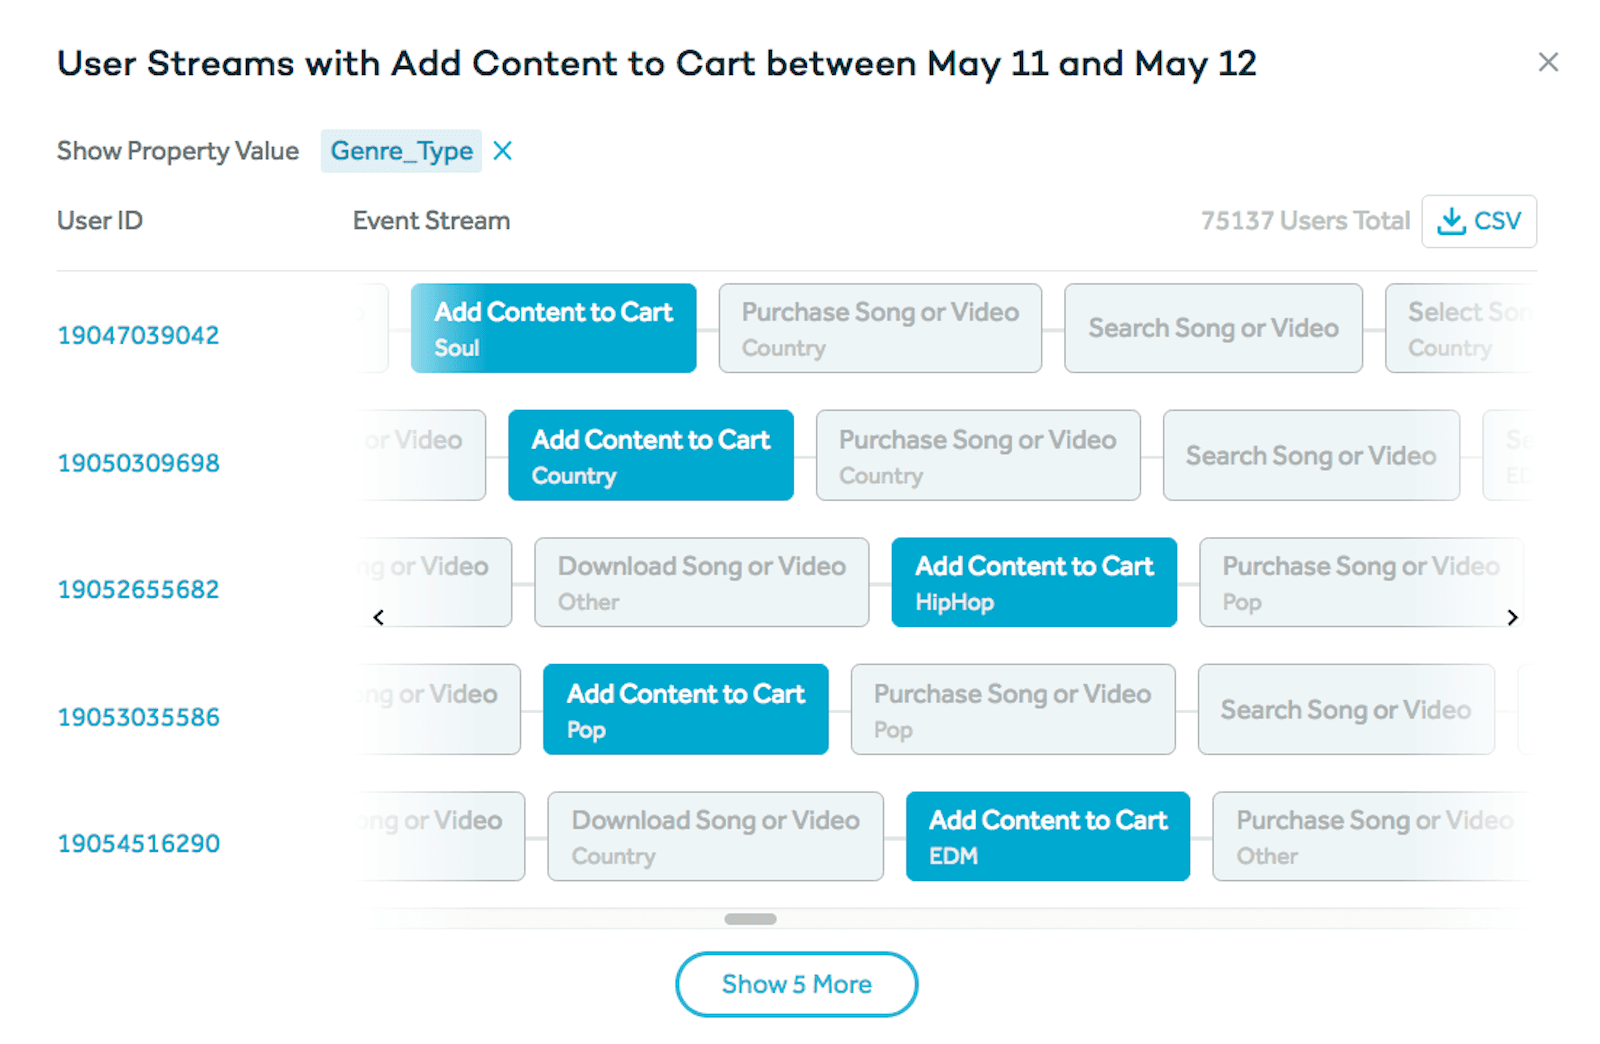Click the Search Song or Video event in first row
This screenshot has height=1044, width=1600.
[x=1212, y=328]
